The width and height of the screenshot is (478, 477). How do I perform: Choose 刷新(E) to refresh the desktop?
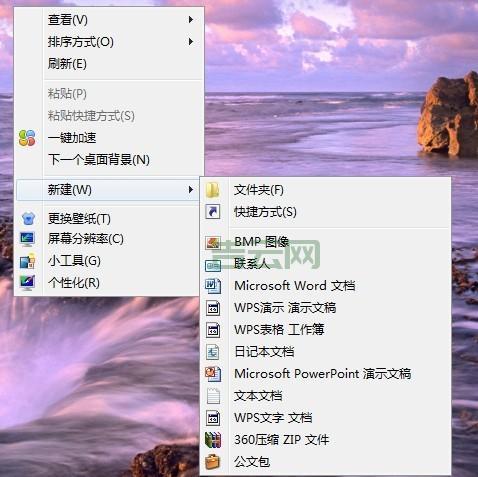click(109, 63)
